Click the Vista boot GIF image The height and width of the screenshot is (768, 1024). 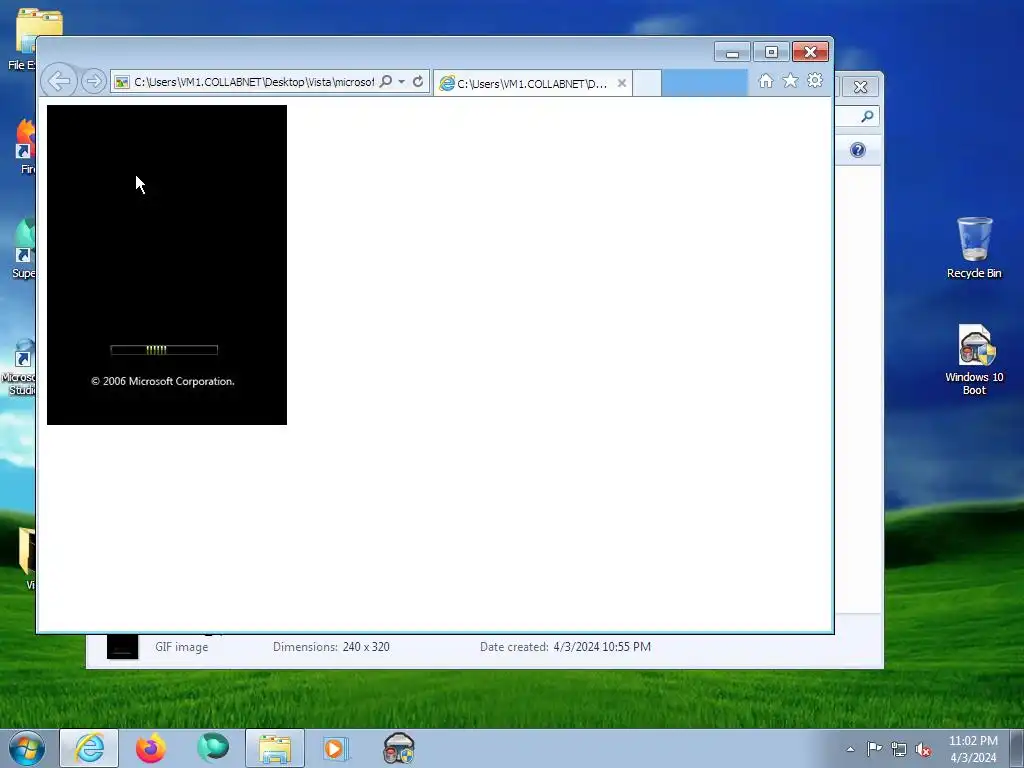click(167, 264)
